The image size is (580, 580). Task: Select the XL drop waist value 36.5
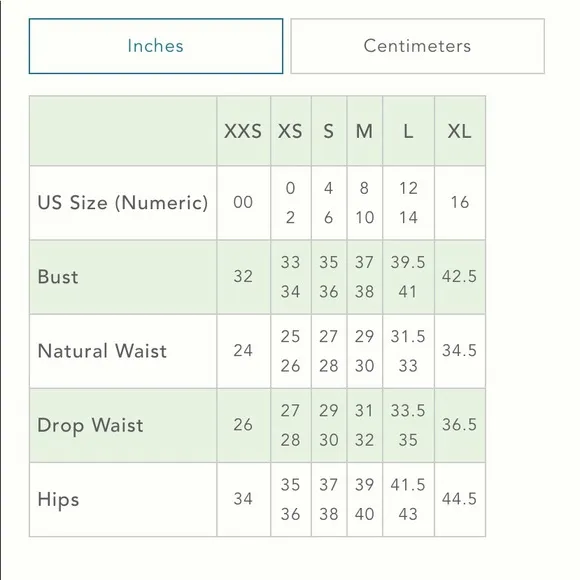pos(460,425)
